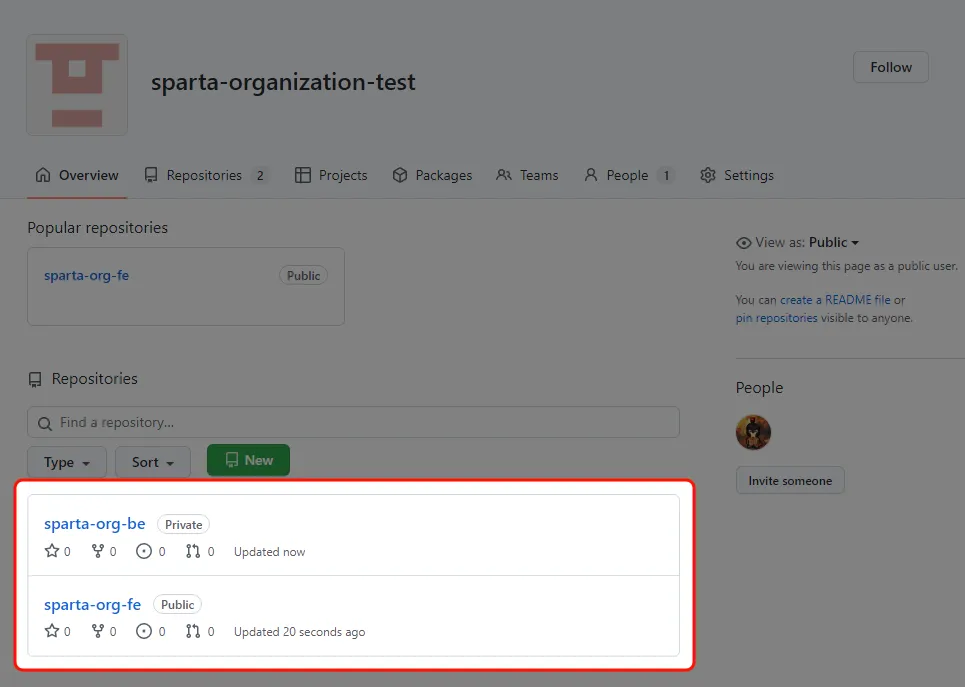Screen dimensions: 965x687
Task: Click the table icon in Projects tab
Action: pos(303,175)
